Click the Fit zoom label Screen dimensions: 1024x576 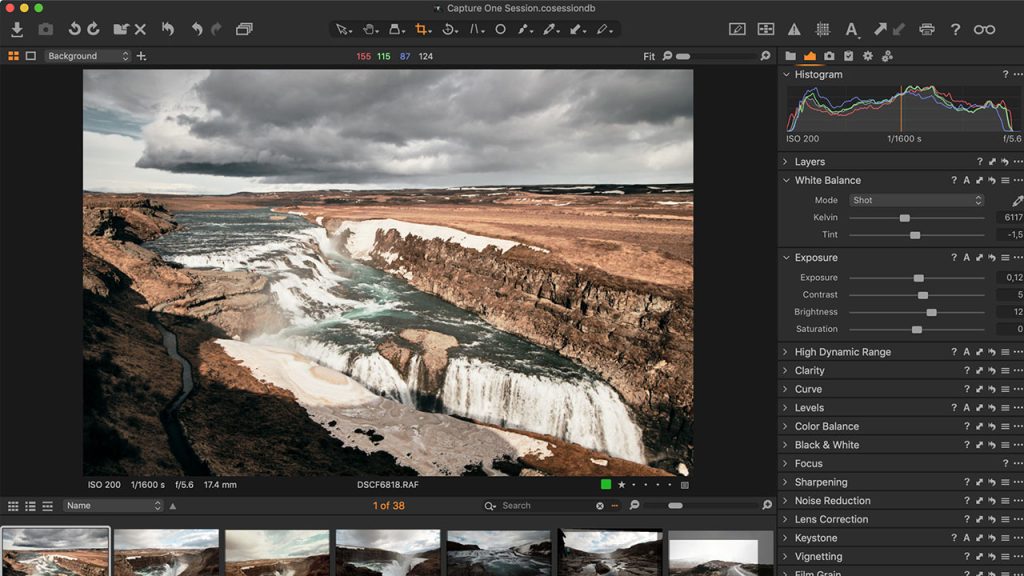[649, 57]
